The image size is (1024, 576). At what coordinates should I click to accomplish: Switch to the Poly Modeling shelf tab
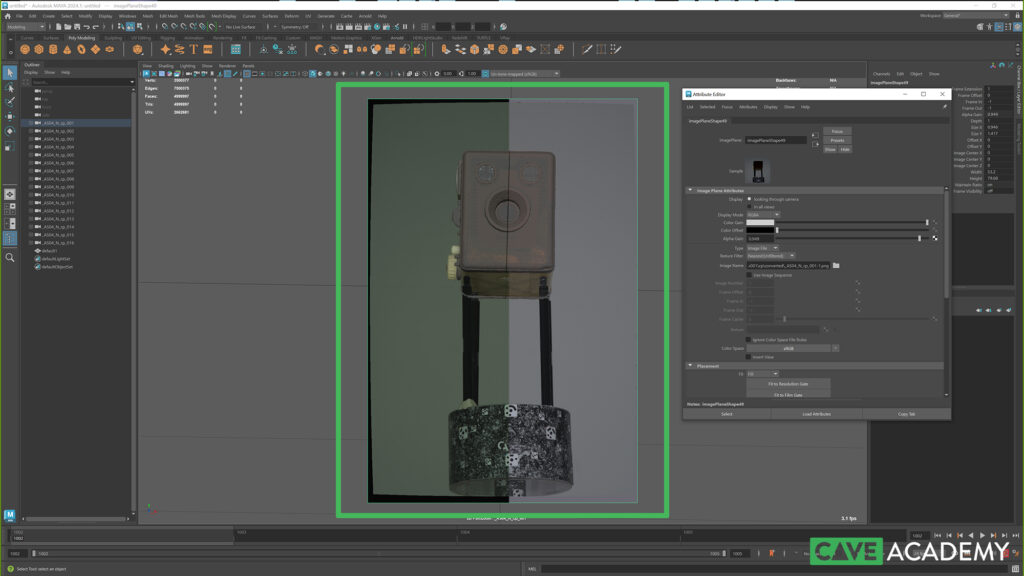point(81,38)
